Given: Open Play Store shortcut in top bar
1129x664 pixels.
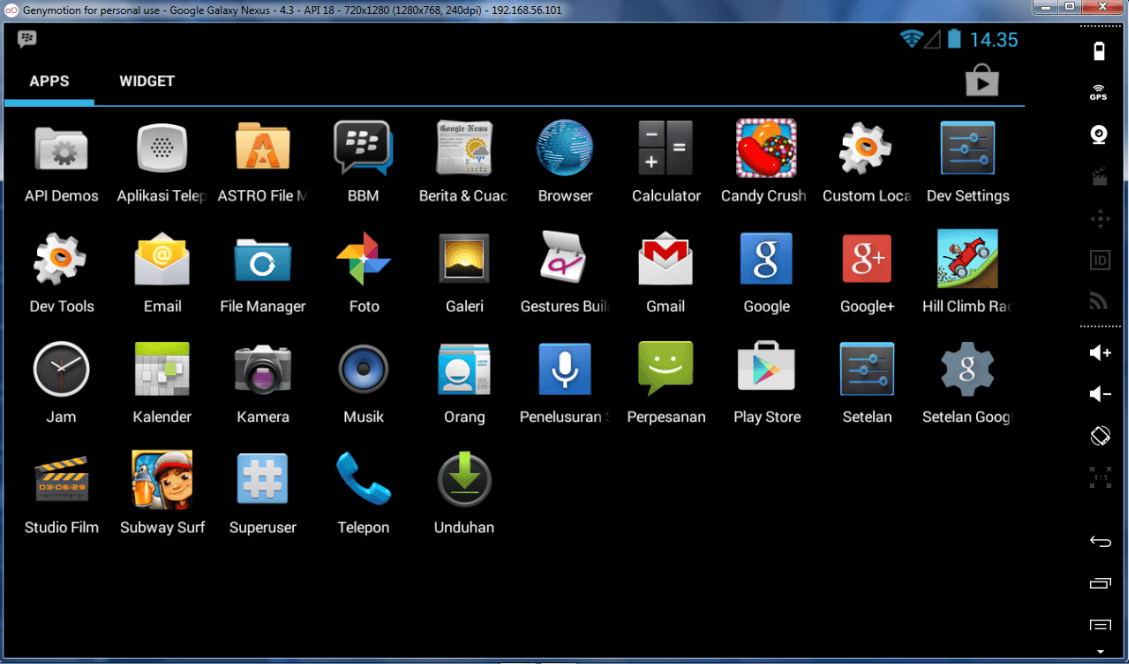Looking at the screenshot, I should tap(982, 80).
